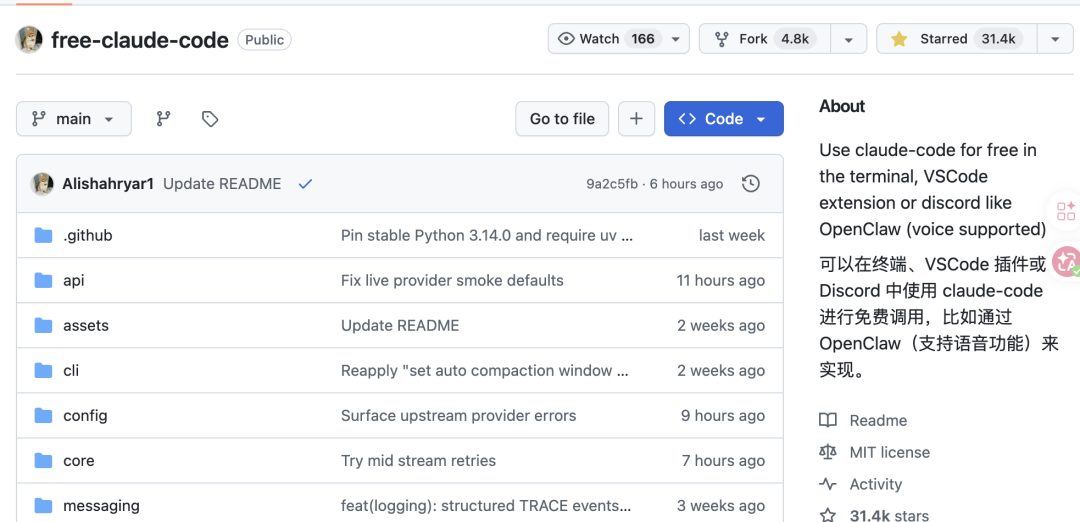Click the Alishahryar1 commit author avatar
This screenshot has height=522, width=1080.
(42, 184)
